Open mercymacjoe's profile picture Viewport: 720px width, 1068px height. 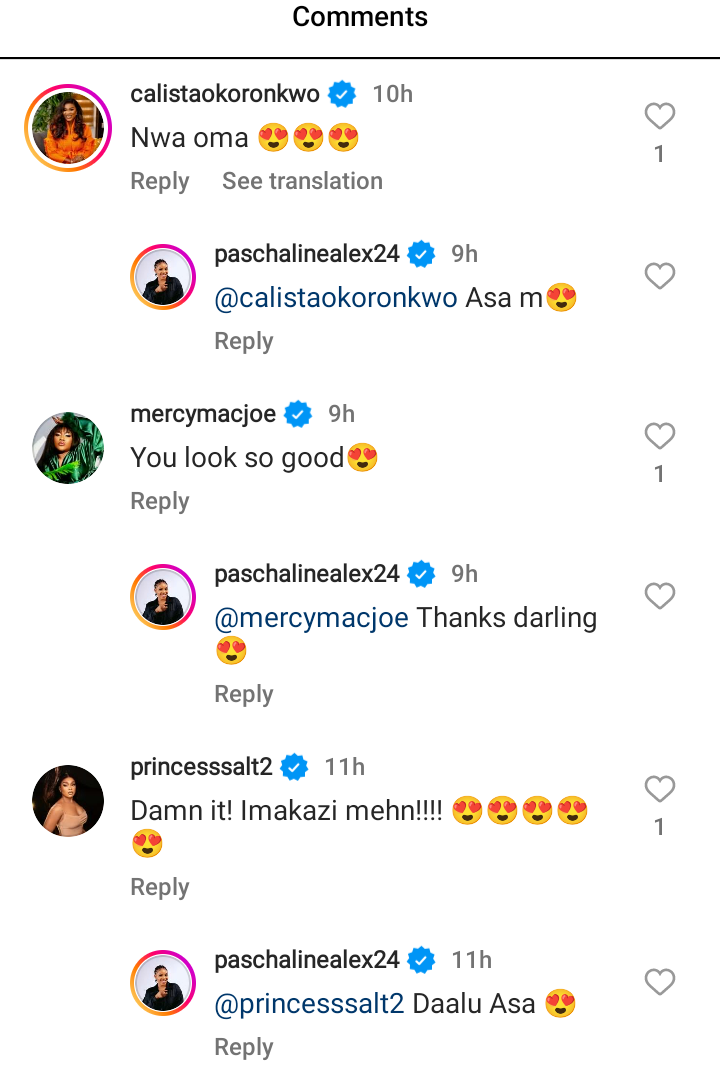pyautogui.click(x=68, y=448)
